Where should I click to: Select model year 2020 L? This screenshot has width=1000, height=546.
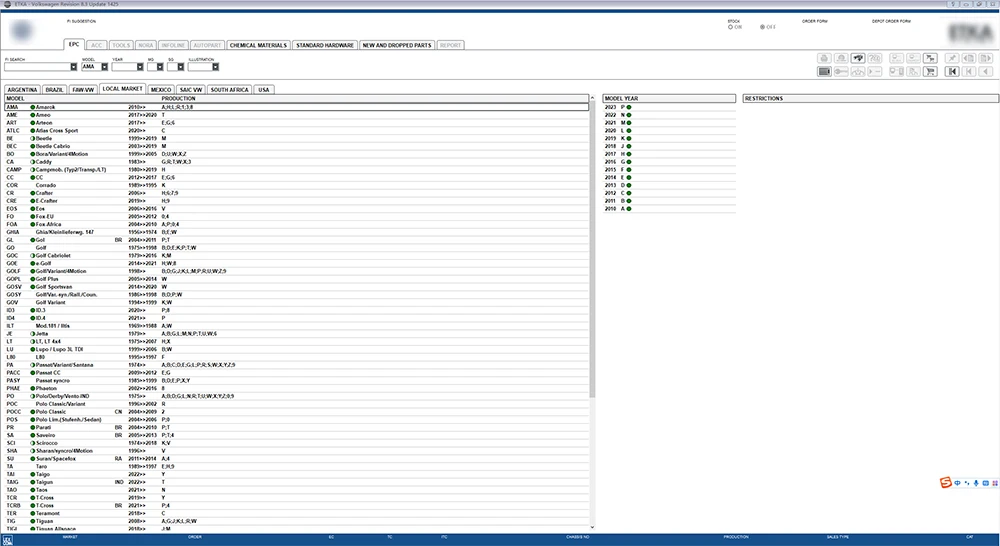(669, 130)
